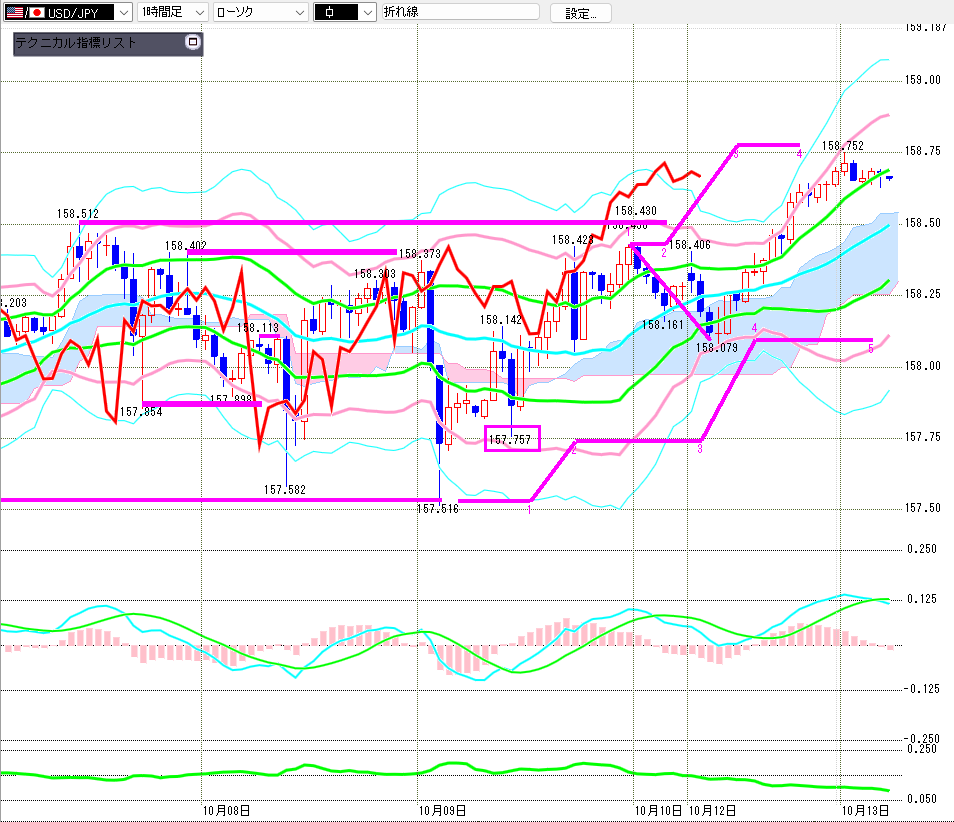
Task: Click the 10月13日 date label
Action: 865,810
